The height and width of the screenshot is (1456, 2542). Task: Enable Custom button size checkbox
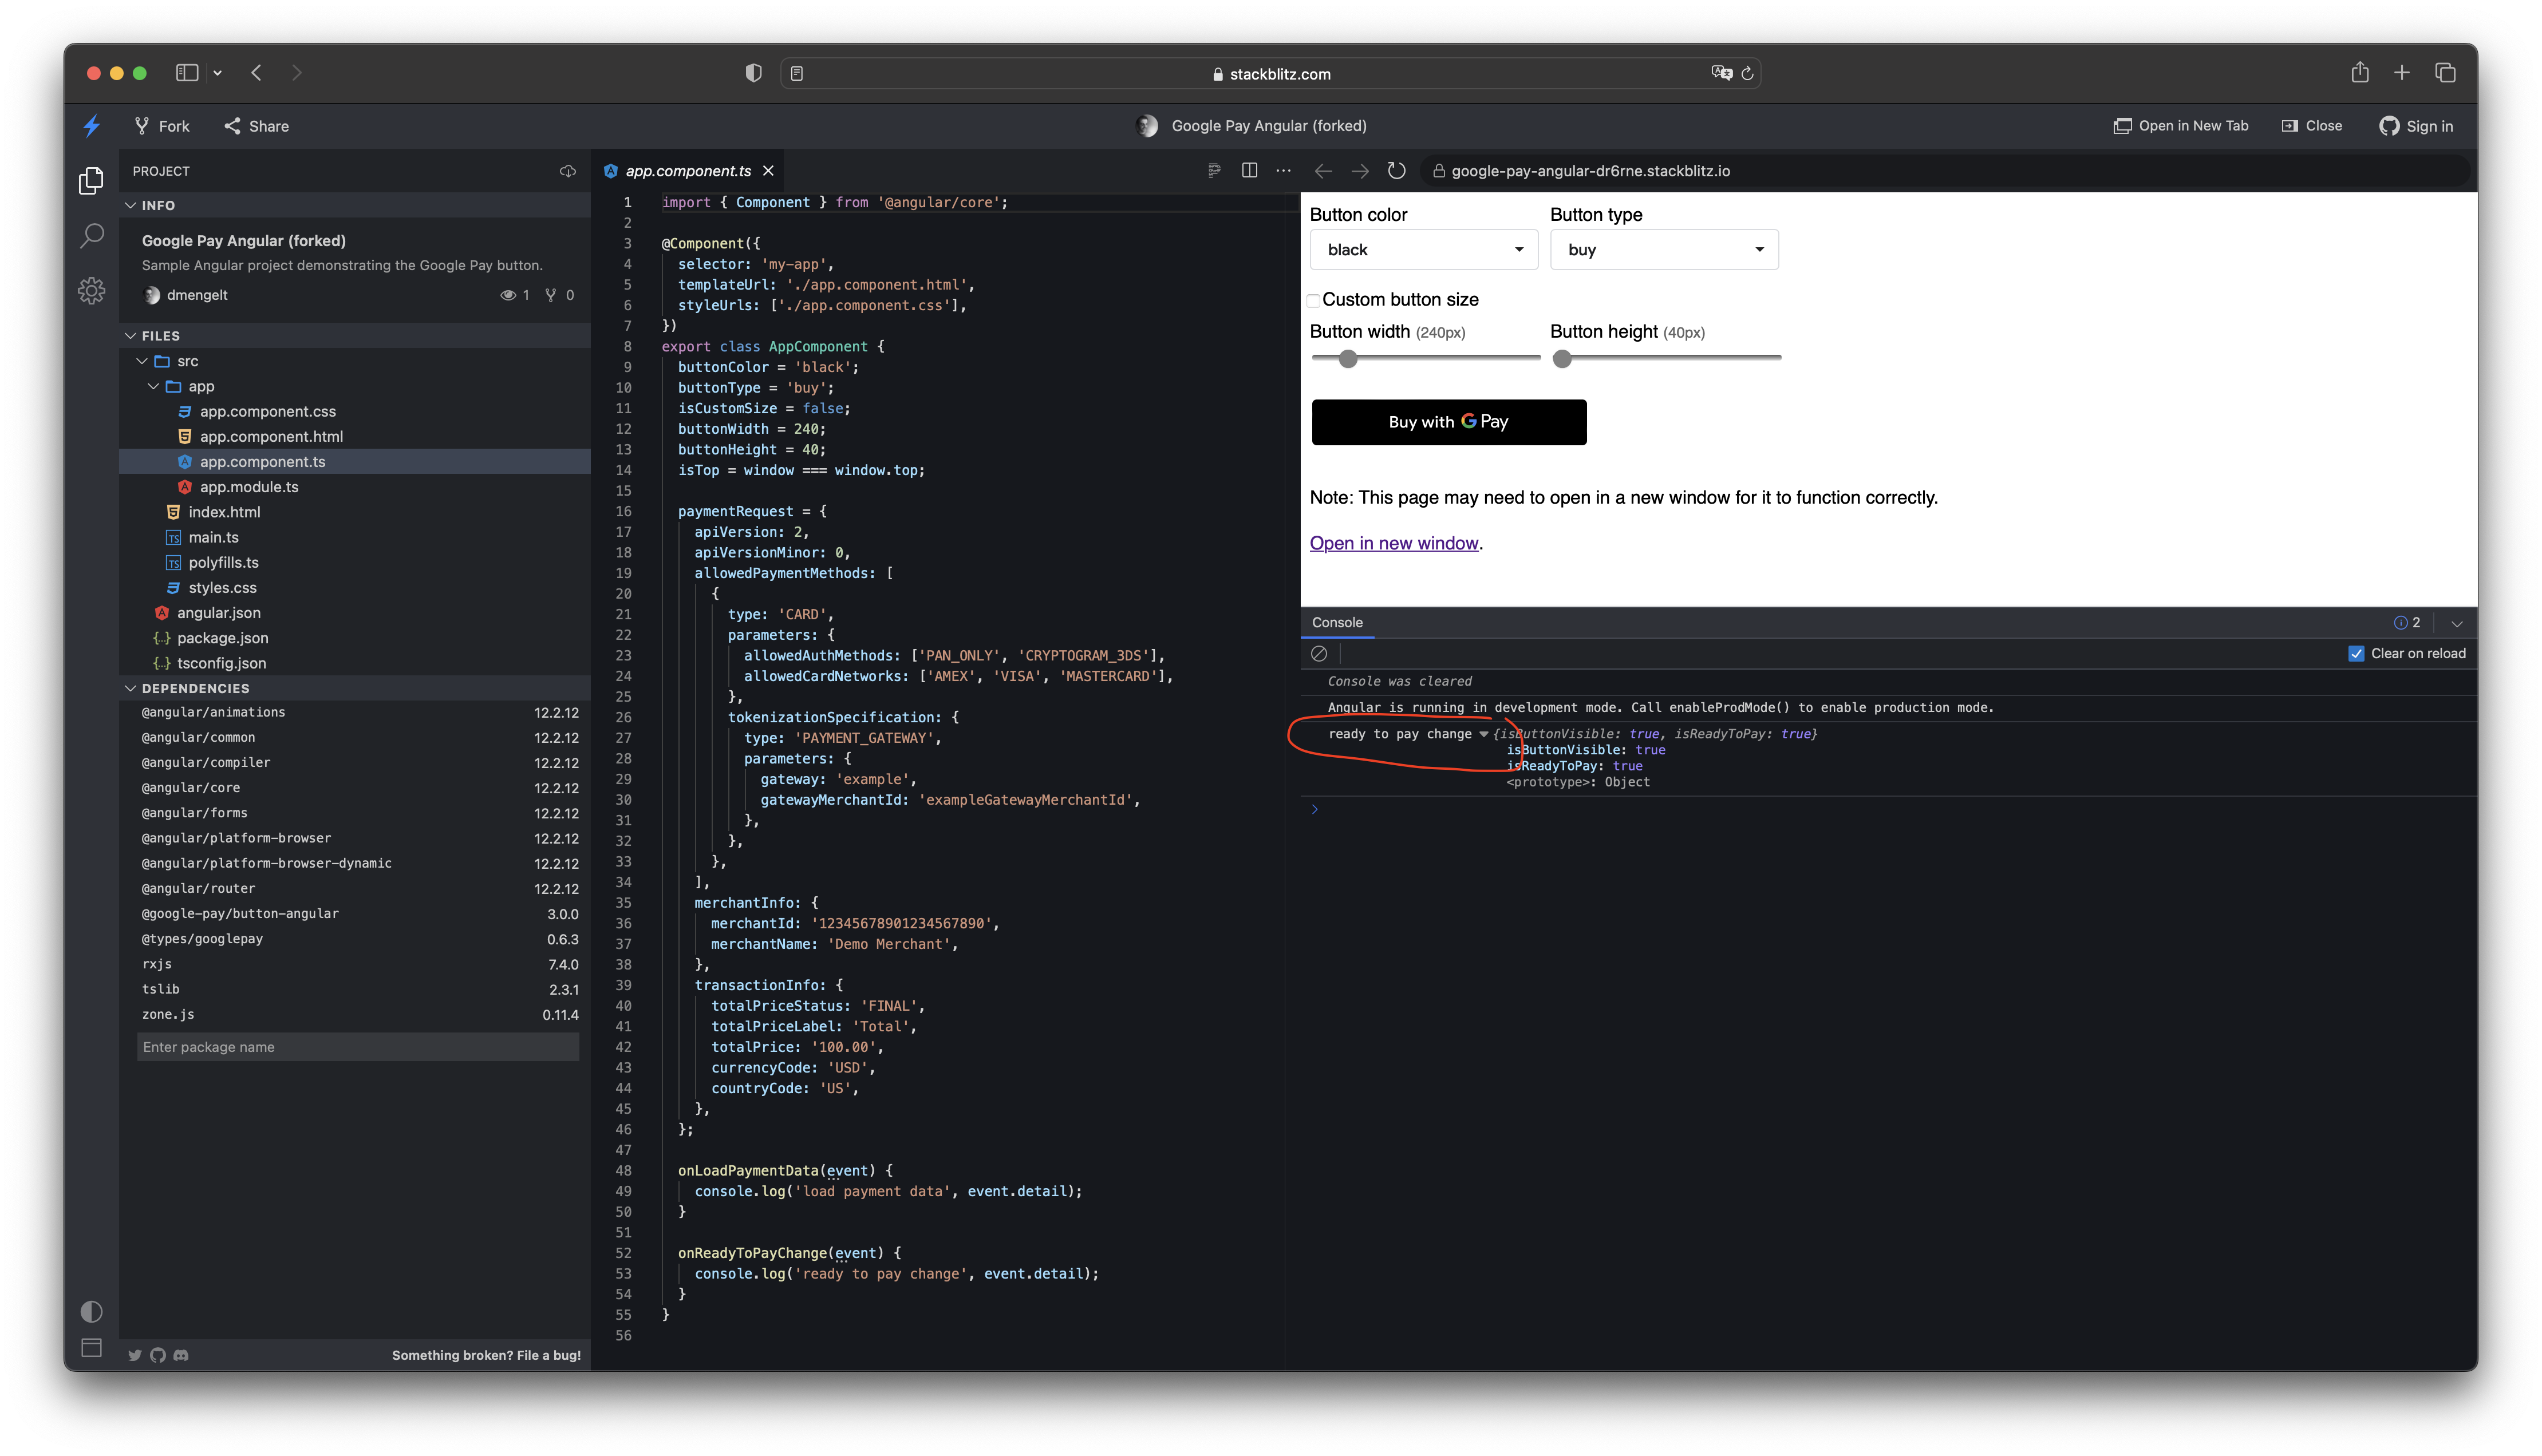(x=1313, y=300)
